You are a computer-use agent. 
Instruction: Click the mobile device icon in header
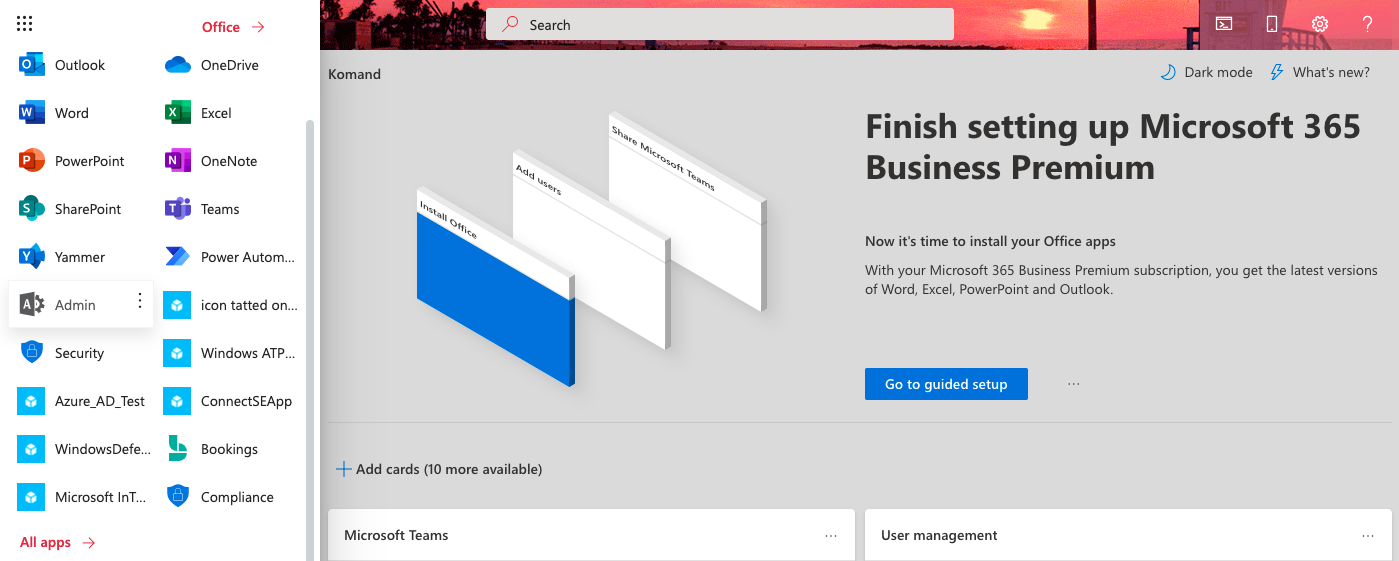coord(1272,24)
